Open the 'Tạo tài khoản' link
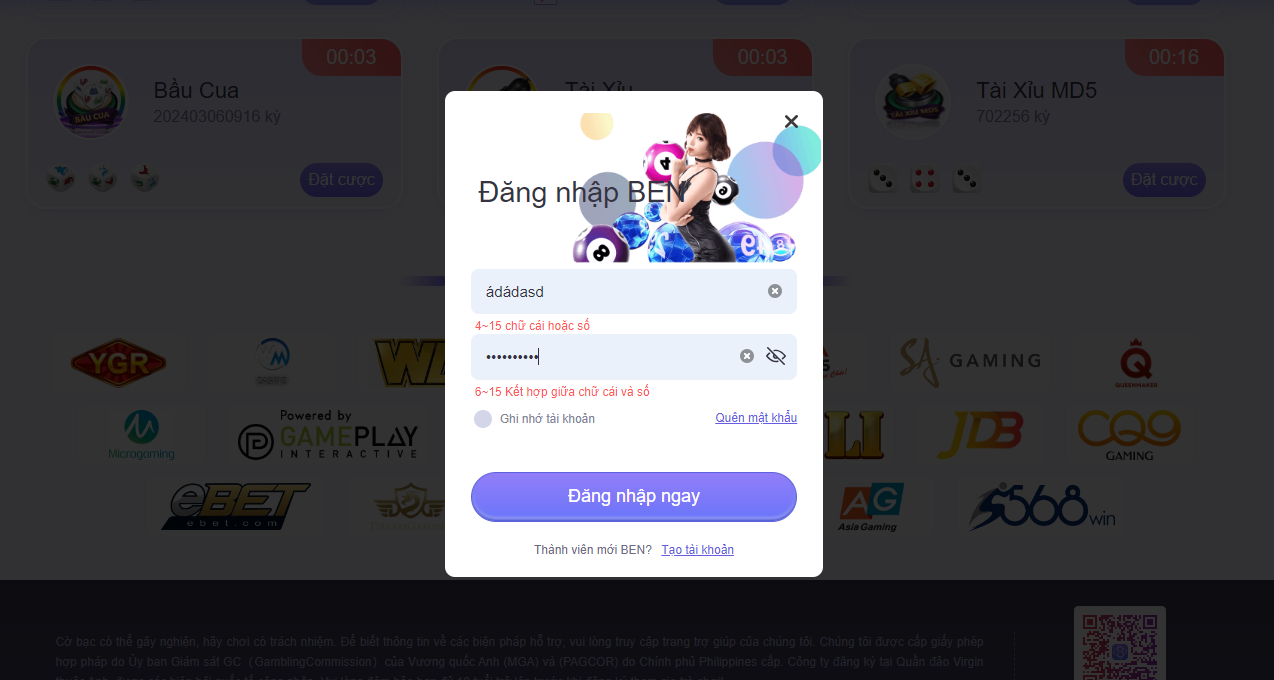This screenshot has height=680, width=1274. click(x=698, y=550)
